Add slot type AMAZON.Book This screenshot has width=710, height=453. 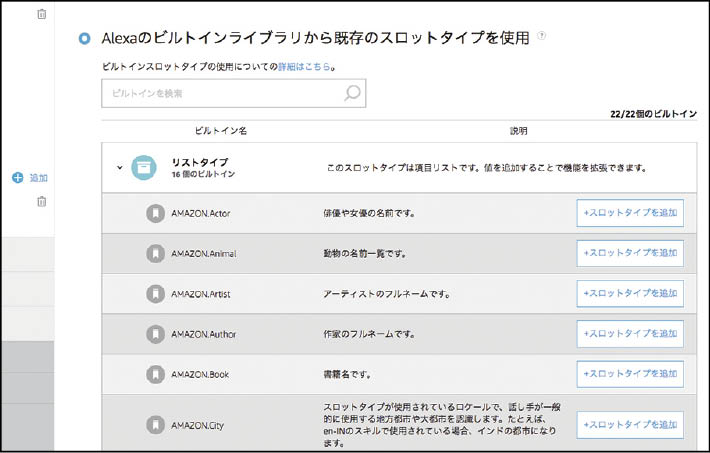pos(630,374)
